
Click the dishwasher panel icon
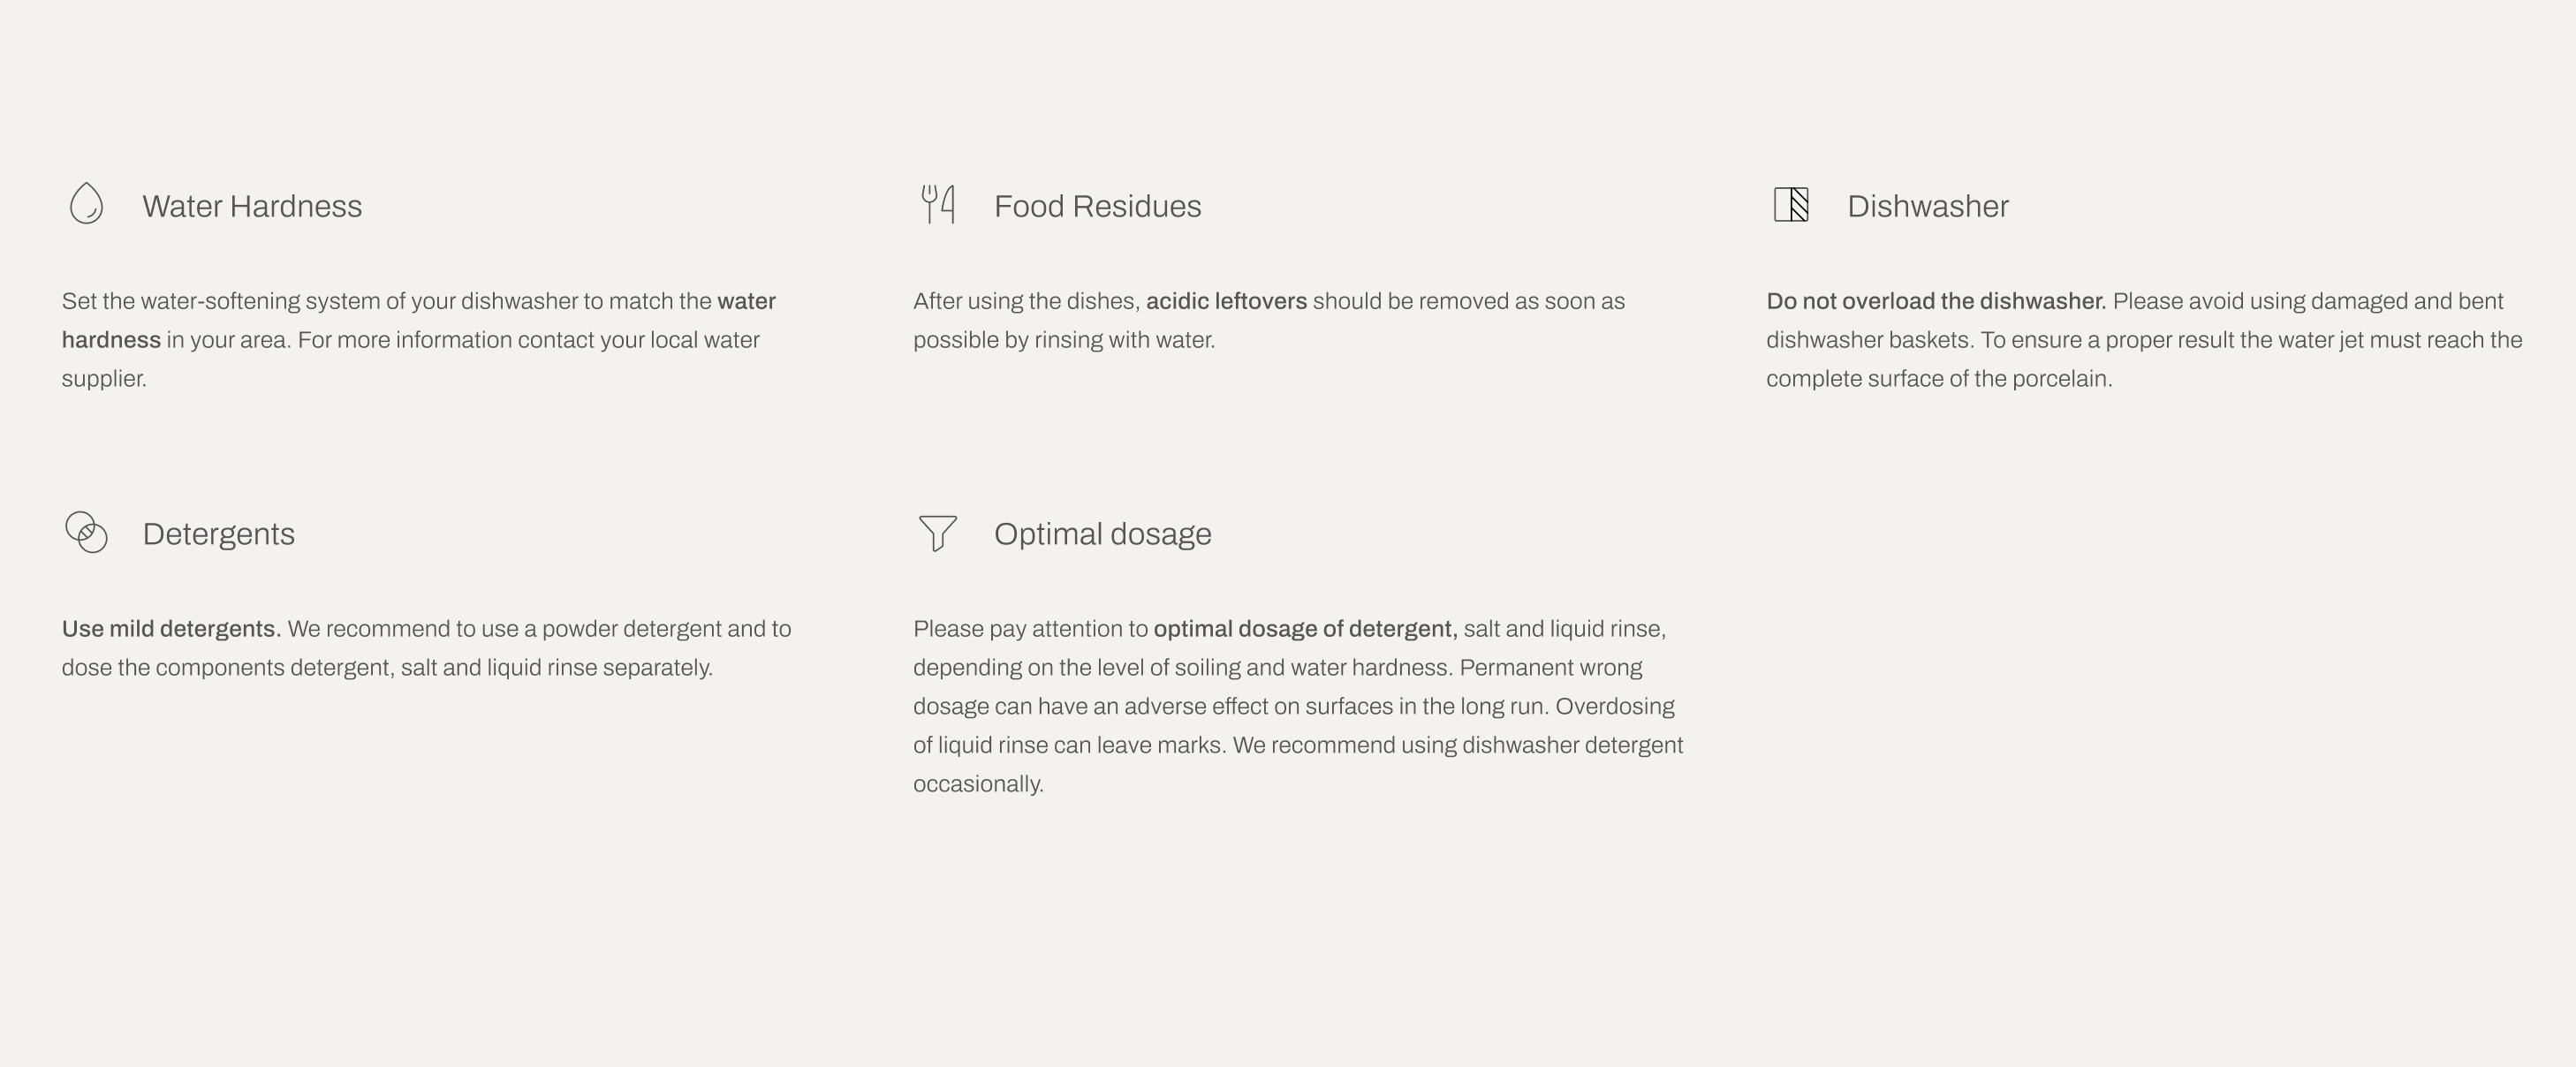coord(1791,205)
